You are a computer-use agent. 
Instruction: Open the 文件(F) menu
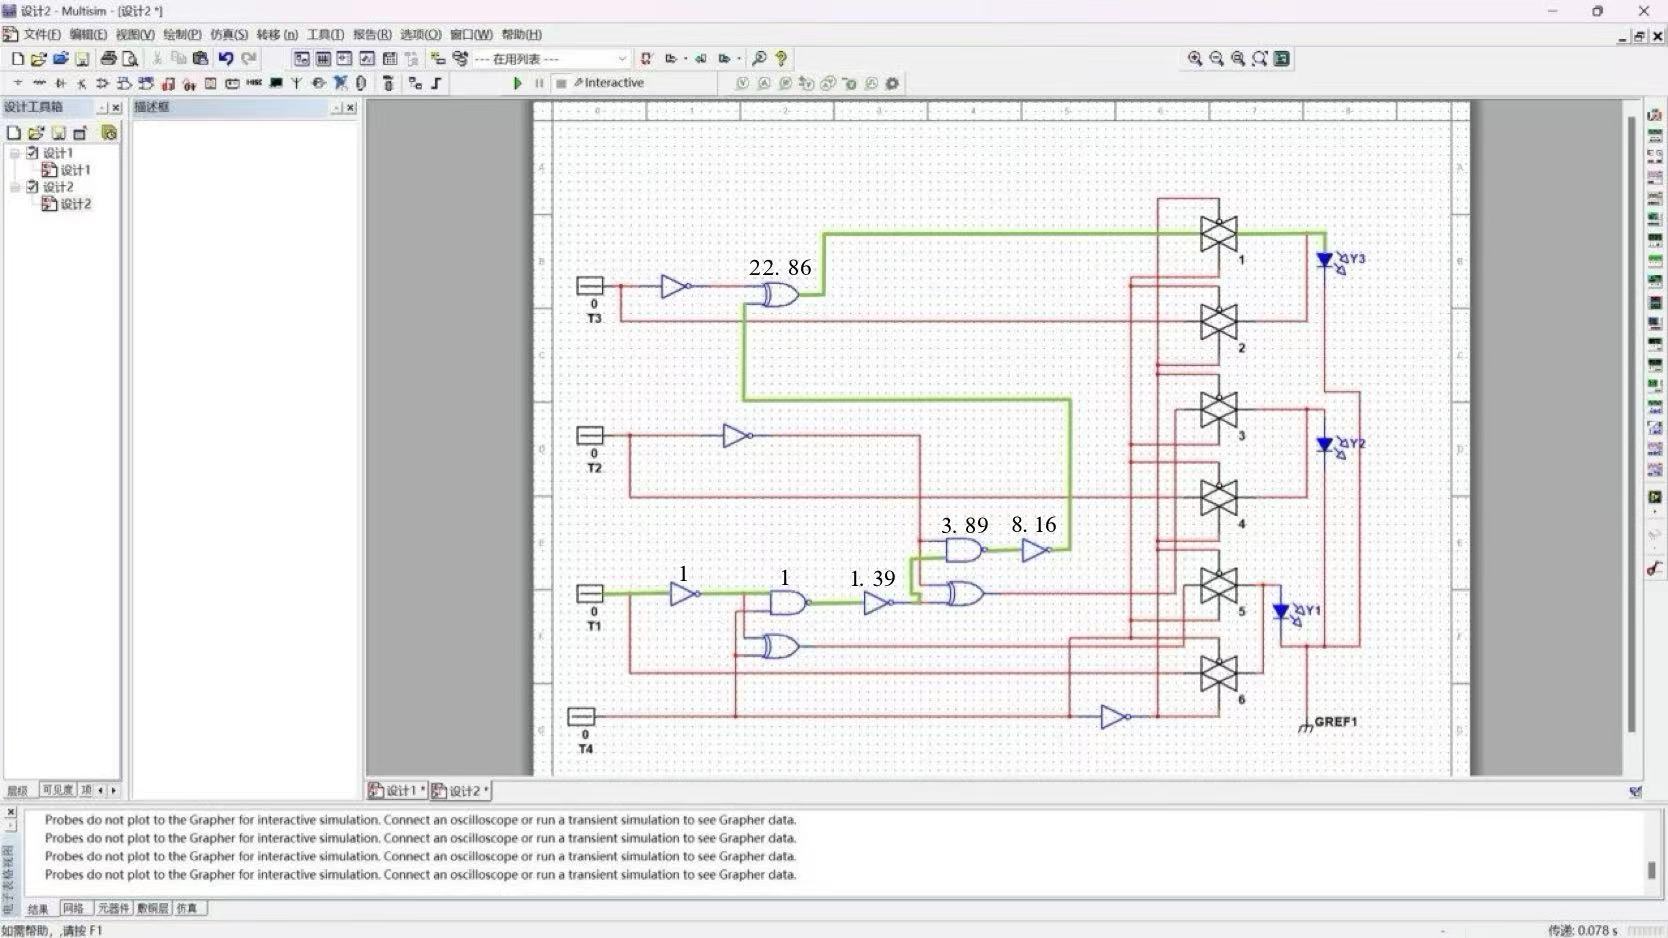(41, 35)
